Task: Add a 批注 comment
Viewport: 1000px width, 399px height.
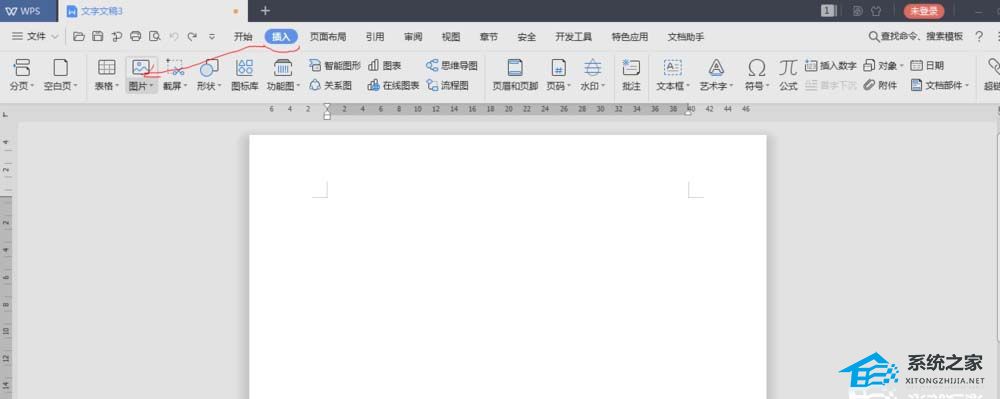Action: coord(631,75)
